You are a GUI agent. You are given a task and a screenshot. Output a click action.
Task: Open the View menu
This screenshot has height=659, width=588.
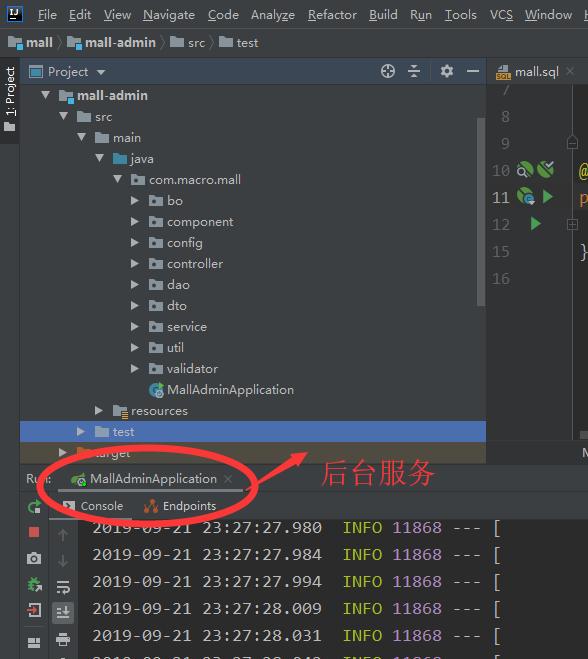[117, 15]
